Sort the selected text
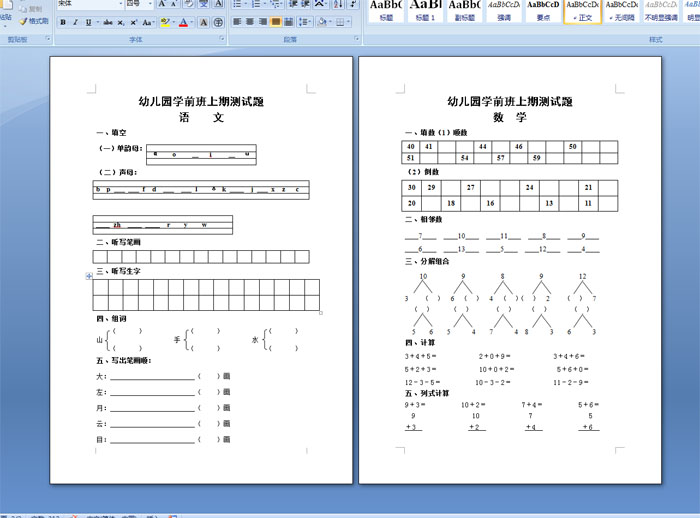Viewport: 700px width, 518px height. coord(338,4)
